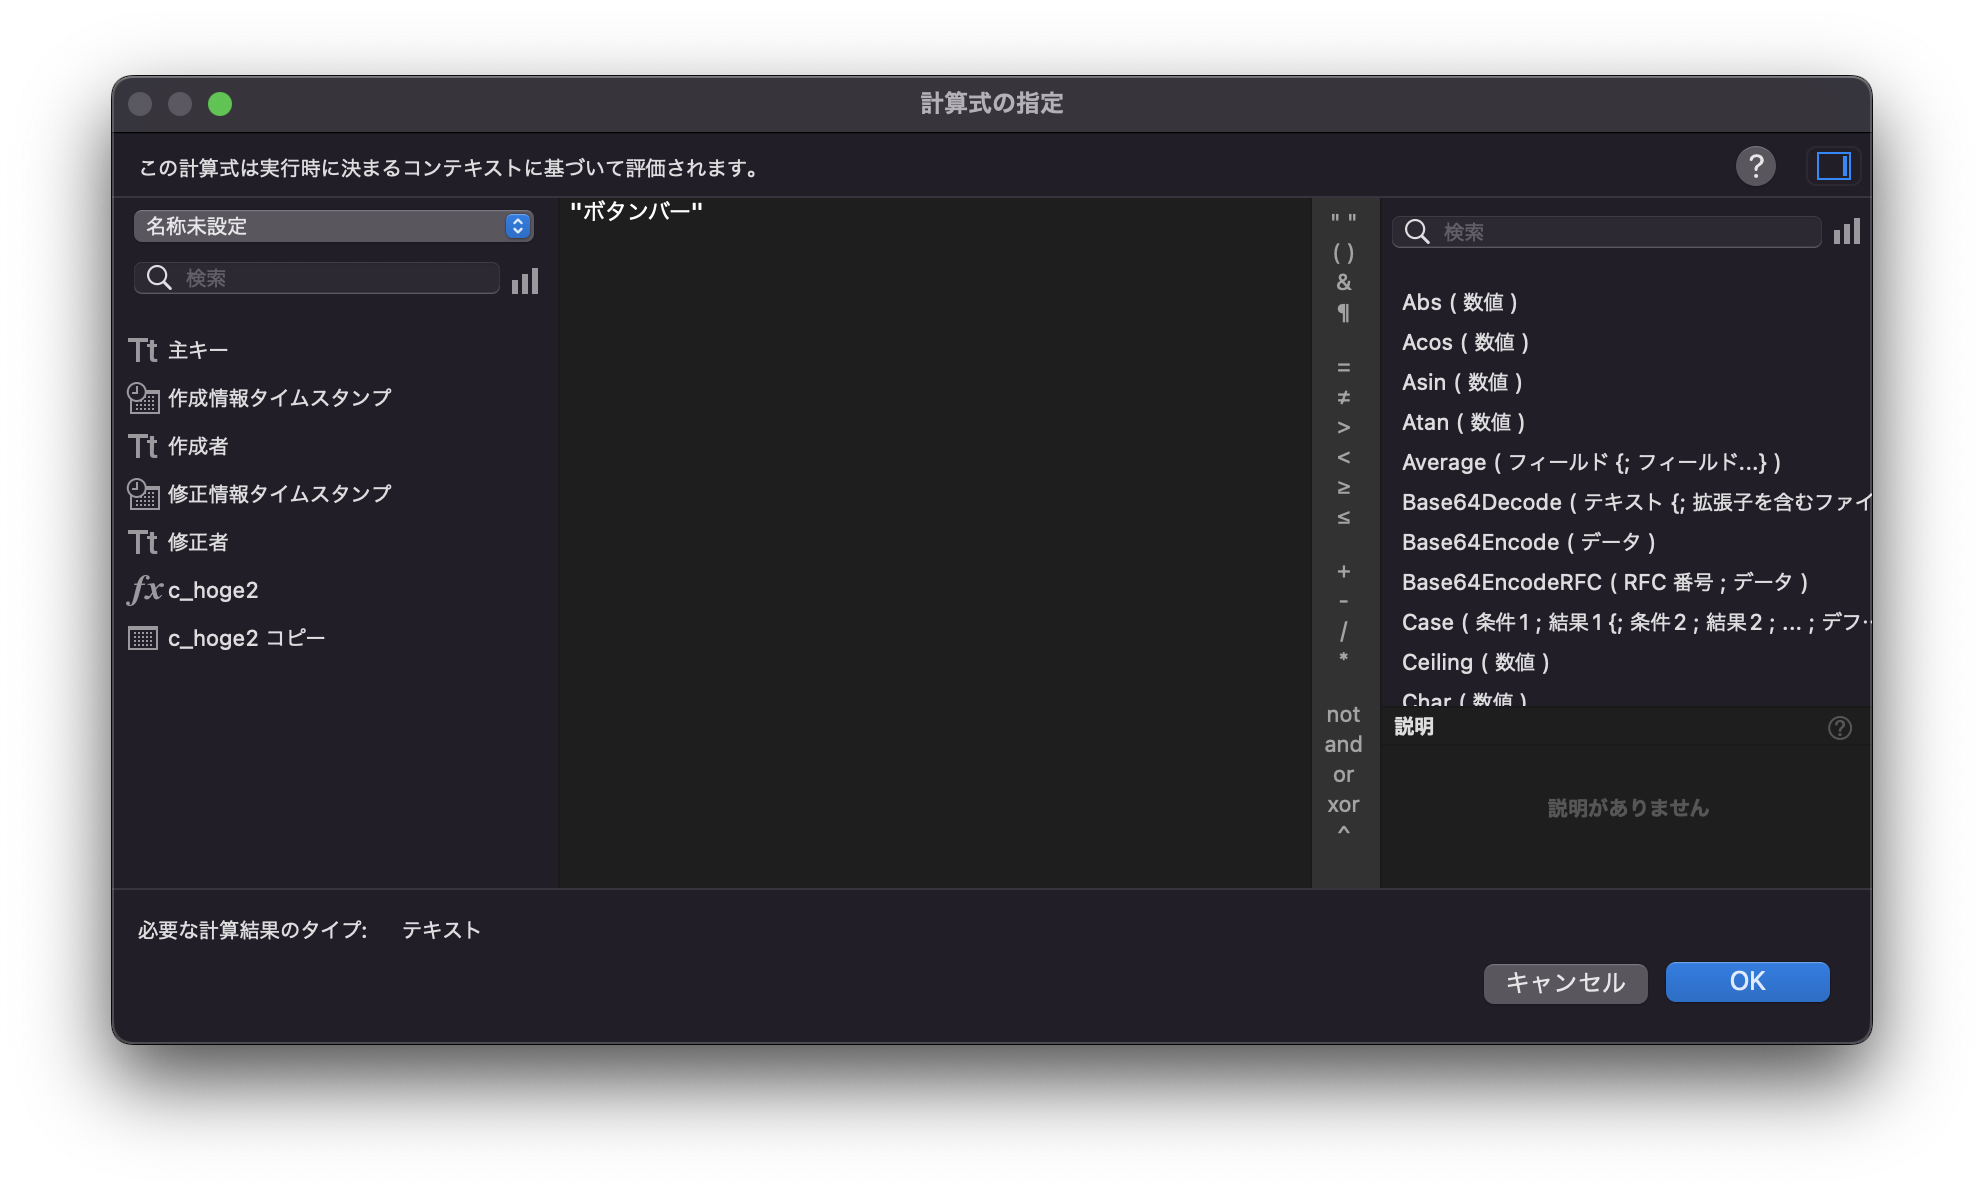
Task: Open the 名称未設定 table dropdown
Action: point(333,226)
